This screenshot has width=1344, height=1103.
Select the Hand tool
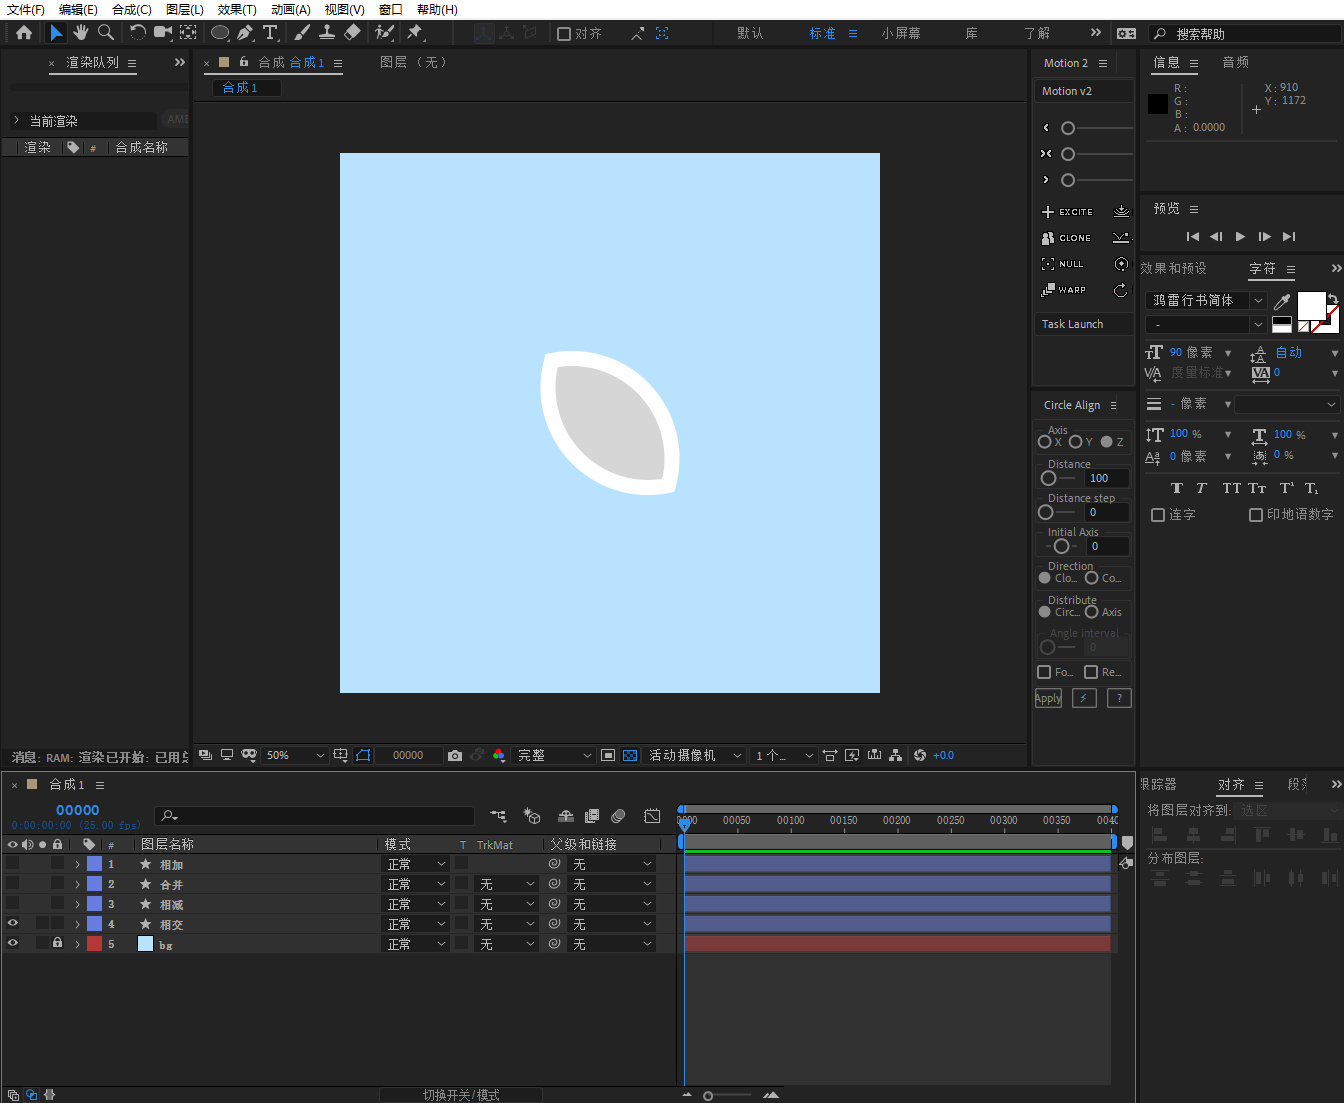pyautogui.click(x=81, y=33)
